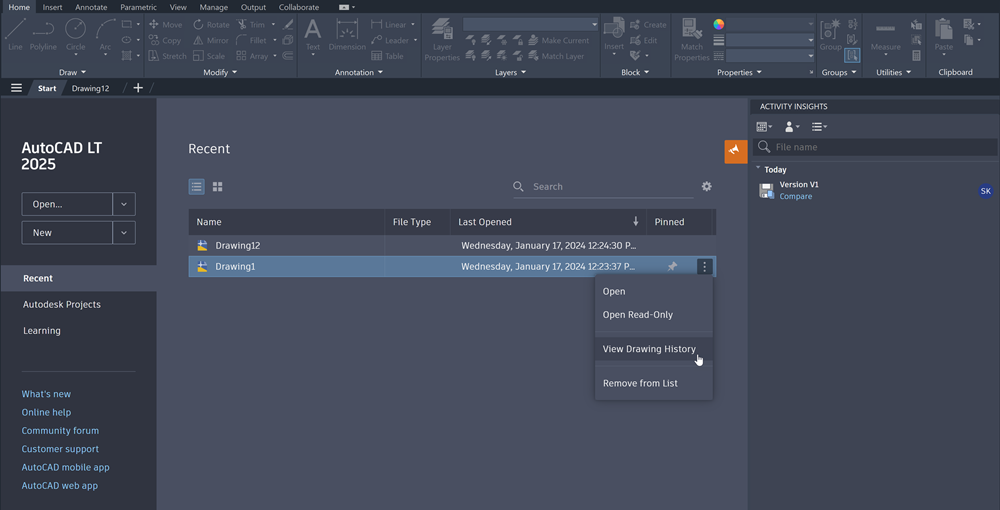Select the Dimension tool
Screen dimensions: 1000x510
(347, 34)
